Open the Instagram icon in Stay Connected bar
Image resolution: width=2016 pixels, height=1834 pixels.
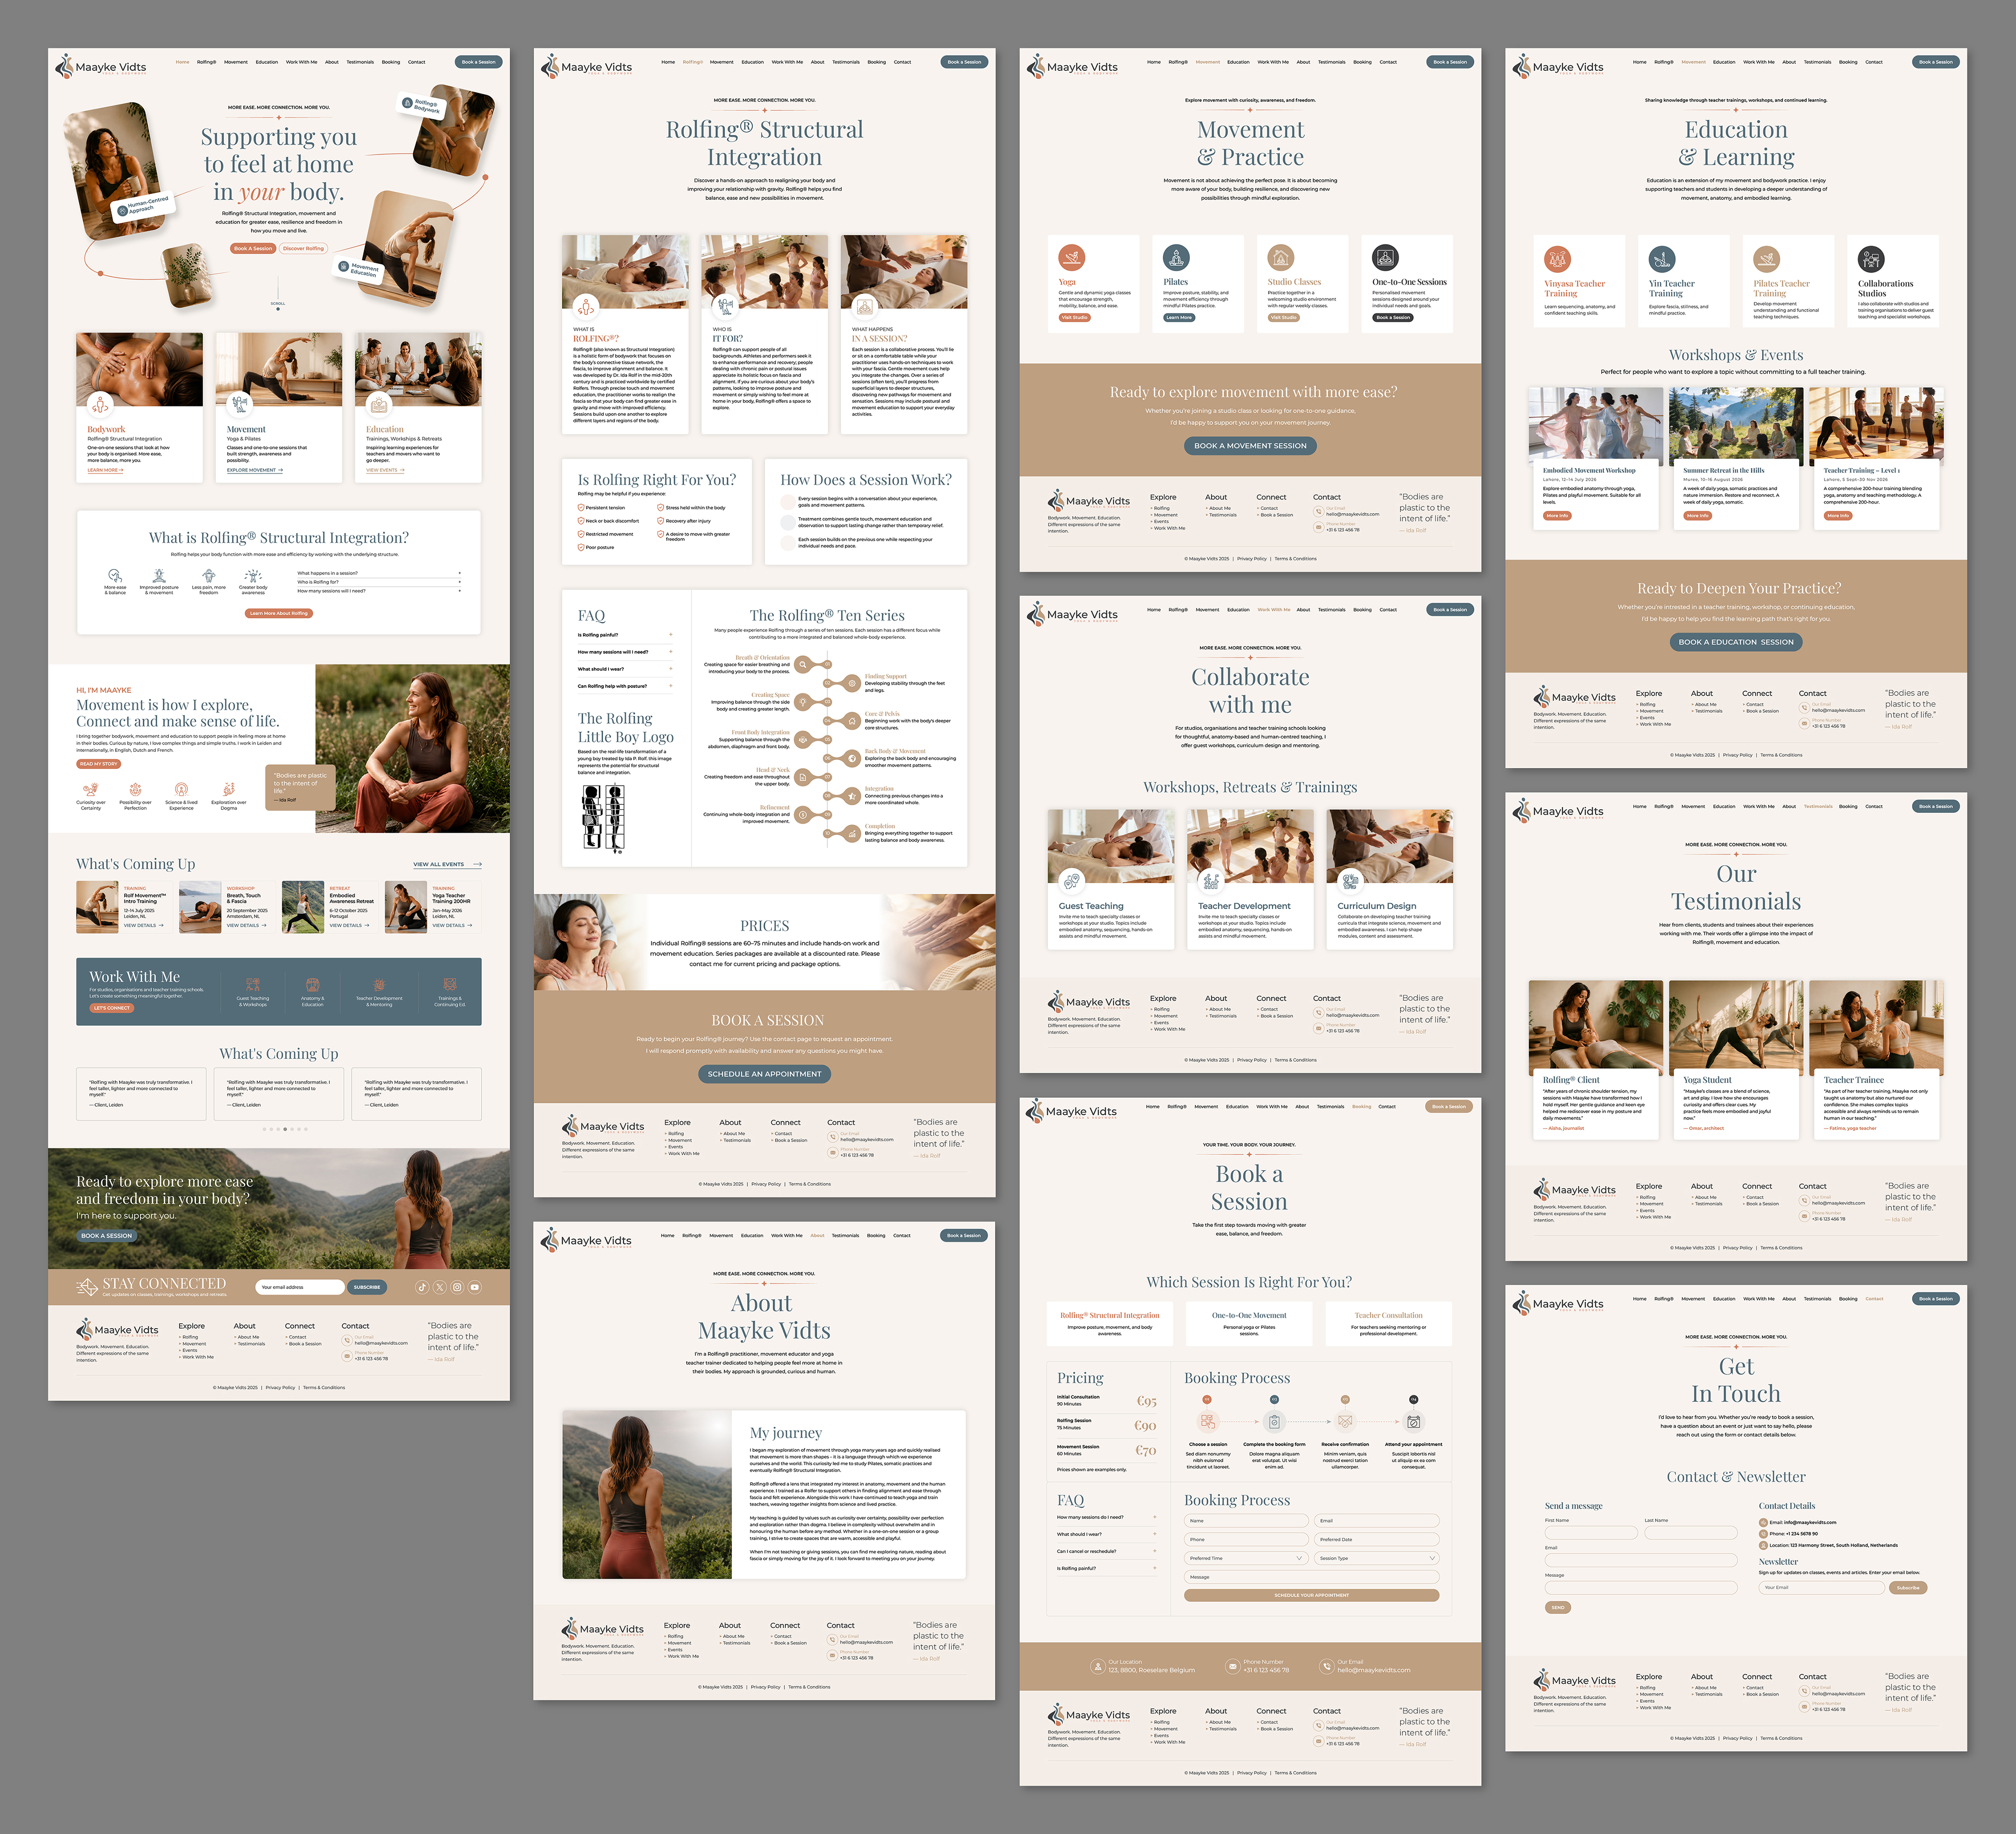point(457,1287)
